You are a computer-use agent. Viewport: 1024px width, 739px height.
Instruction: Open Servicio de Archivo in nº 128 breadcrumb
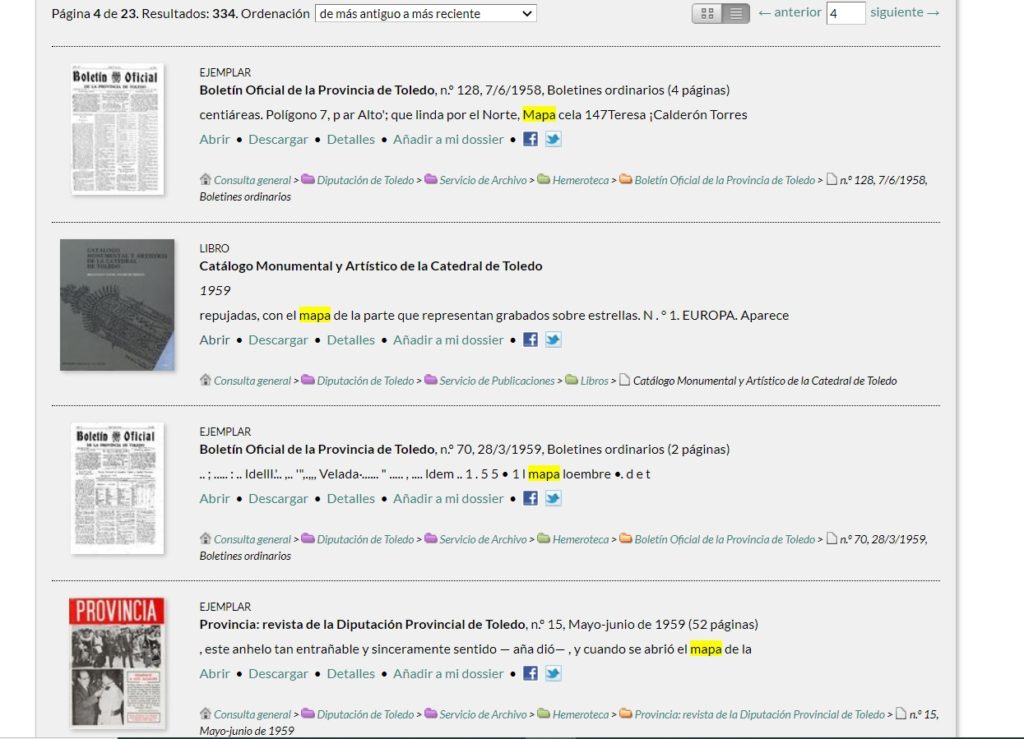tap(483, 180)
